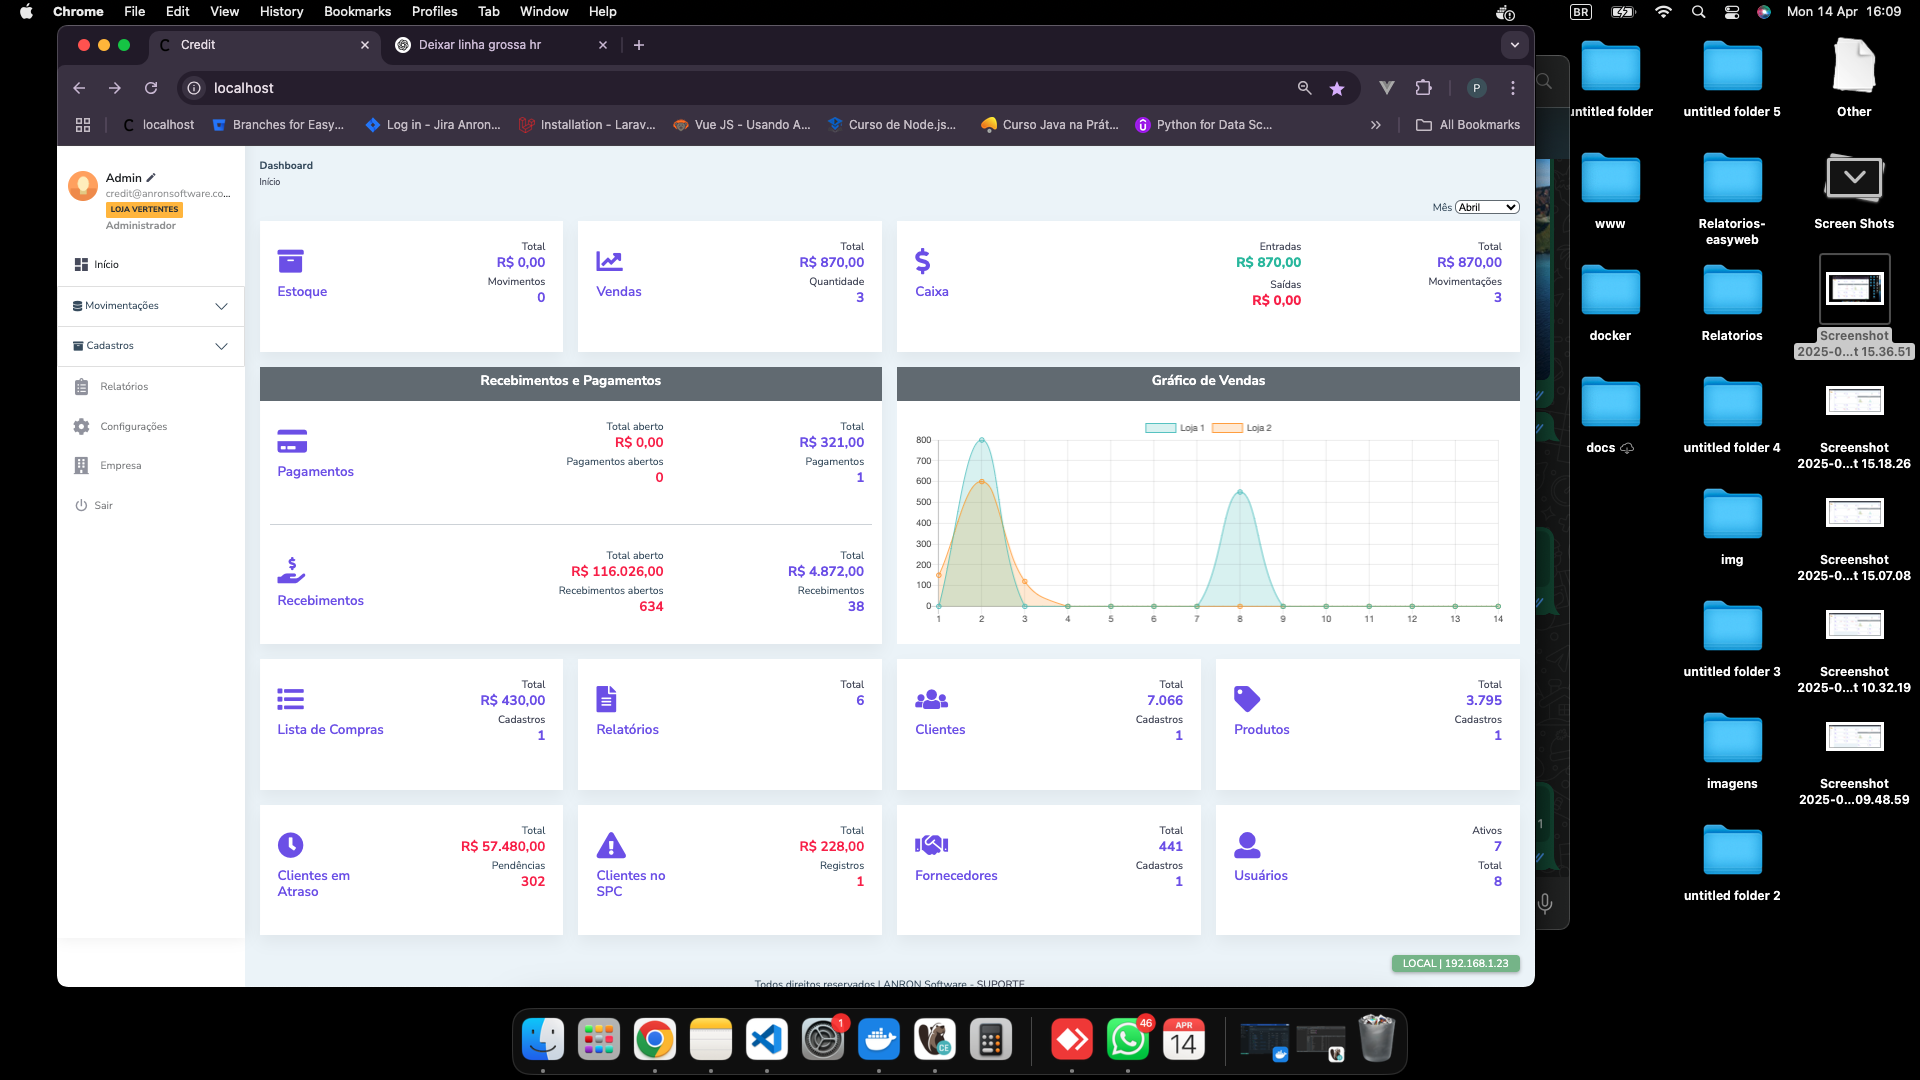This screenshot has width=1920, height=1080.
Task: Click the Fornecedores handshake icon
Action: coord(931,845)
